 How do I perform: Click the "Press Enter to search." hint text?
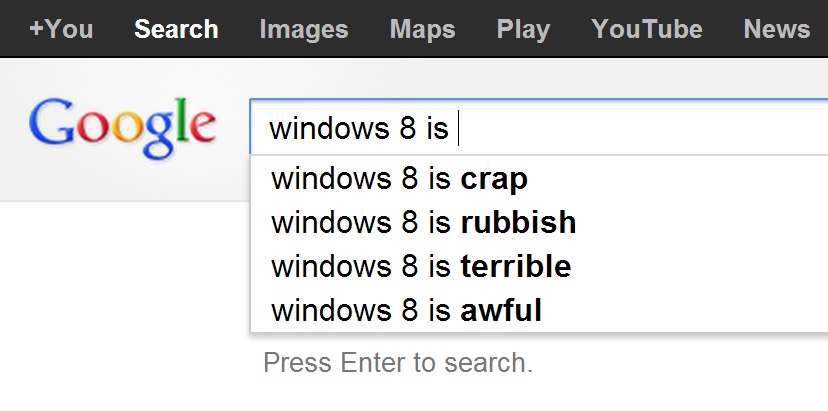pos(398,362)
